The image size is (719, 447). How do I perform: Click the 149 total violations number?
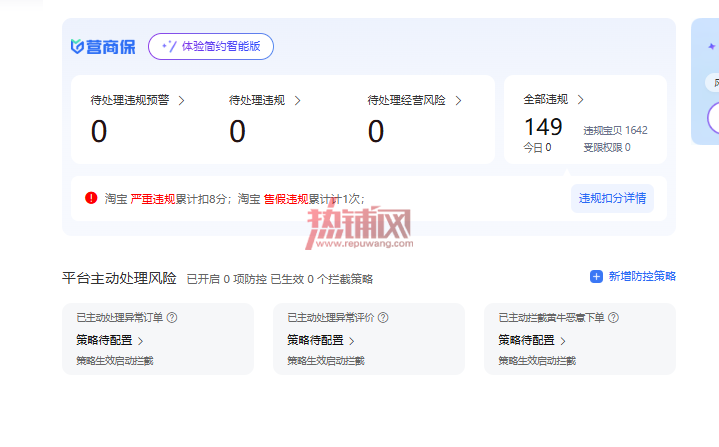pyautogui.click(x=543, y=127)
